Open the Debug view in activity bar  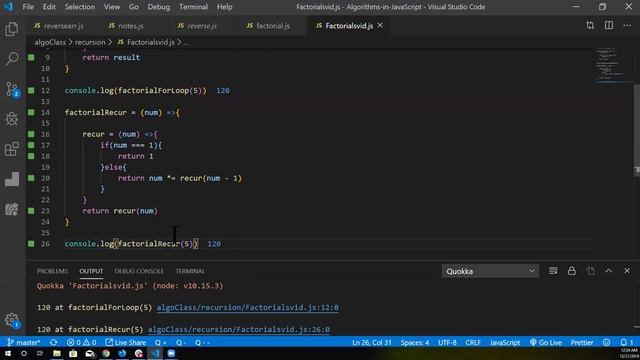12,119
